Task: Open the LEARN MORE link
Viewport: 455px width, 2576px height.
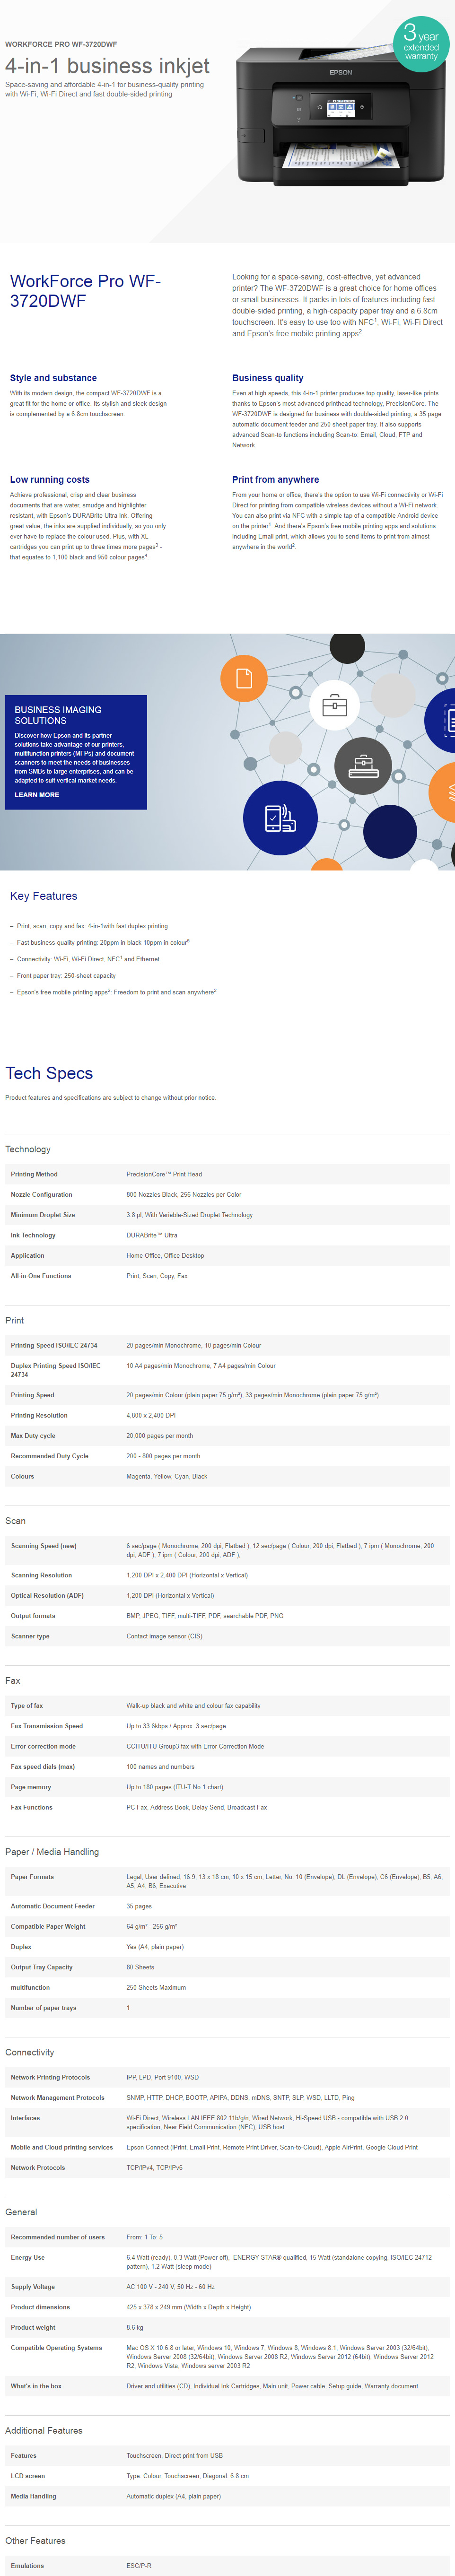Action: [37, 795]
